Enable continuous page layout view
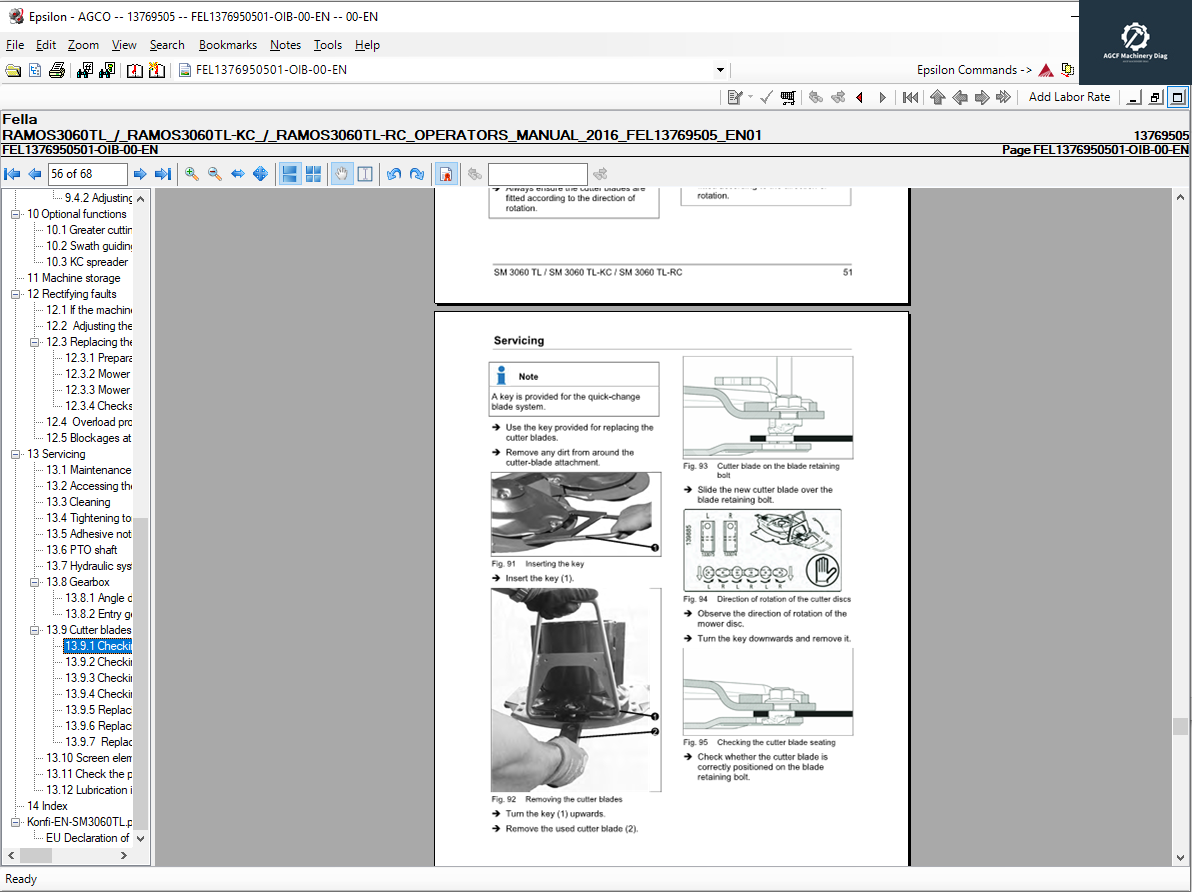 pyautogui.click(x=290, y=174)
